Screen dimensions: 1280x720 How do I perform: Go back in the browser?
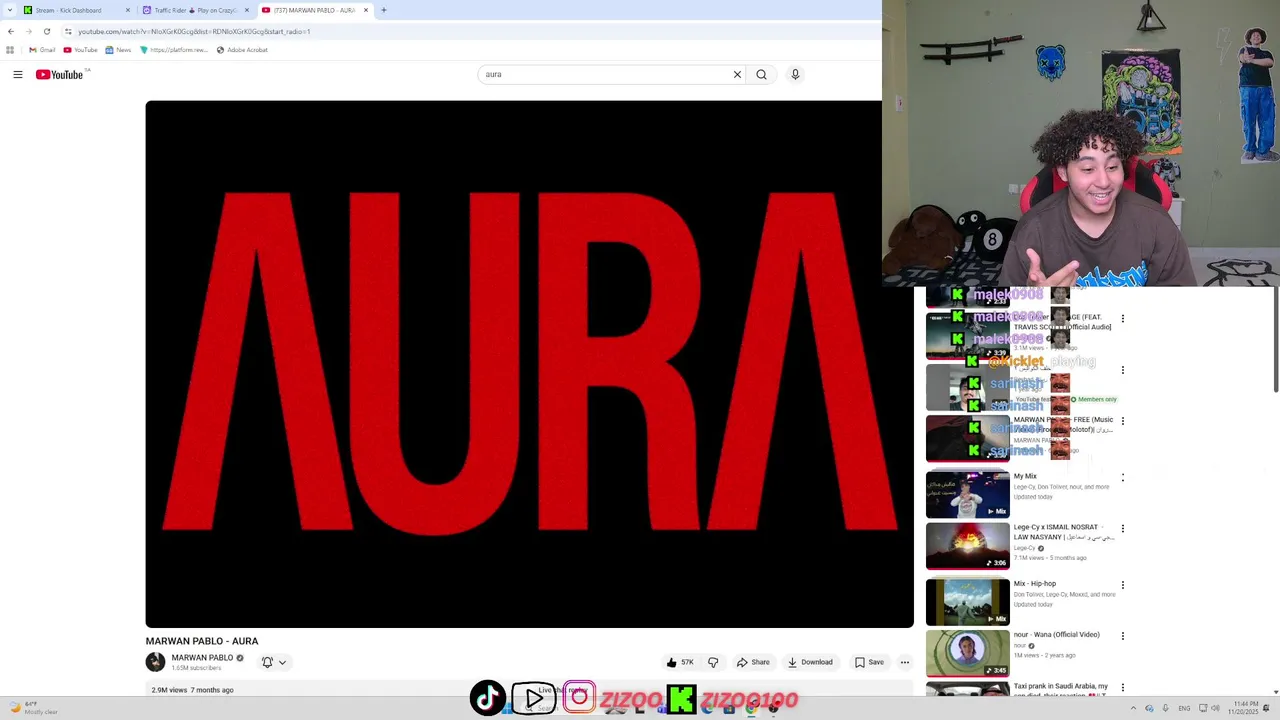coord(11,31)
